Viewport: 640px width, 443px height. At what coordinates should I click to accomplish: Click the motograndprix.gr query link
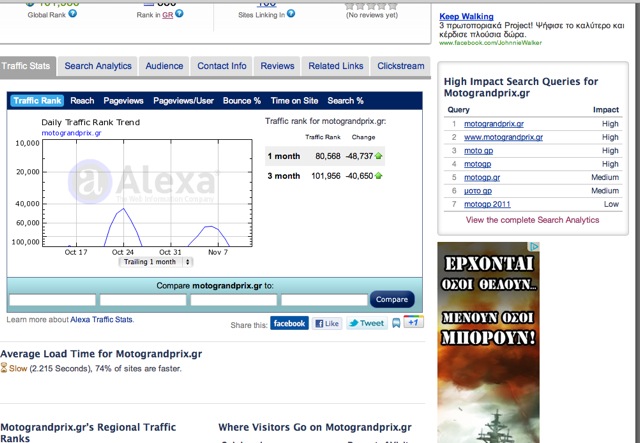coord(493,124)
